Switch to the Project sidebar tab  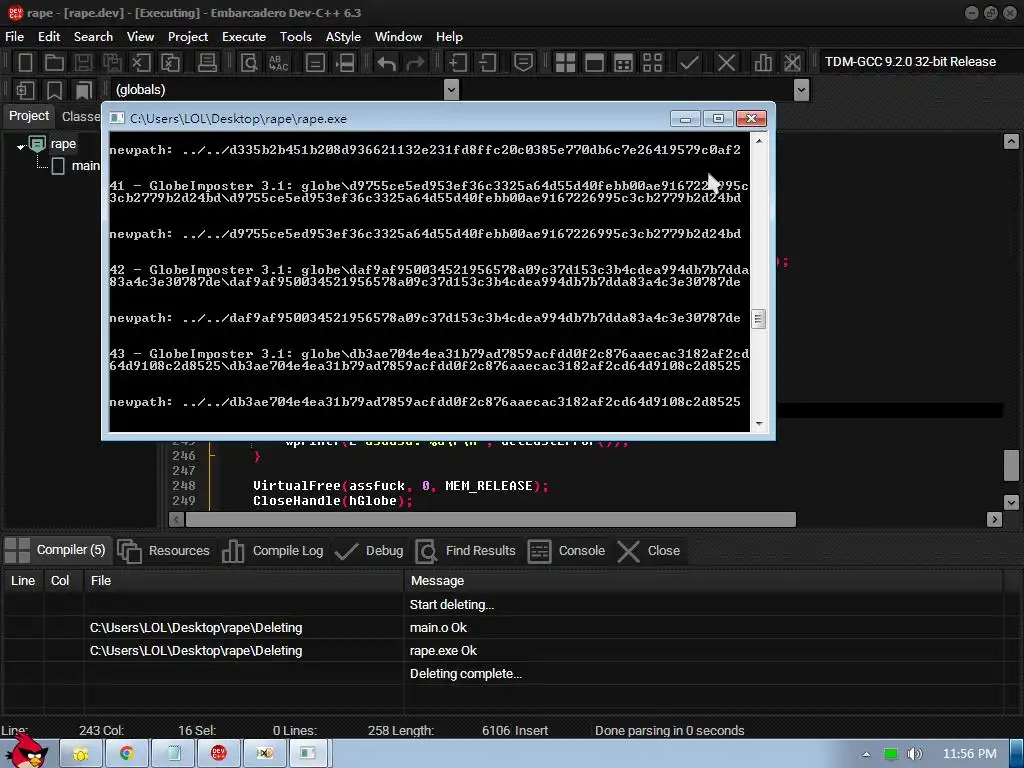(29, 116)
